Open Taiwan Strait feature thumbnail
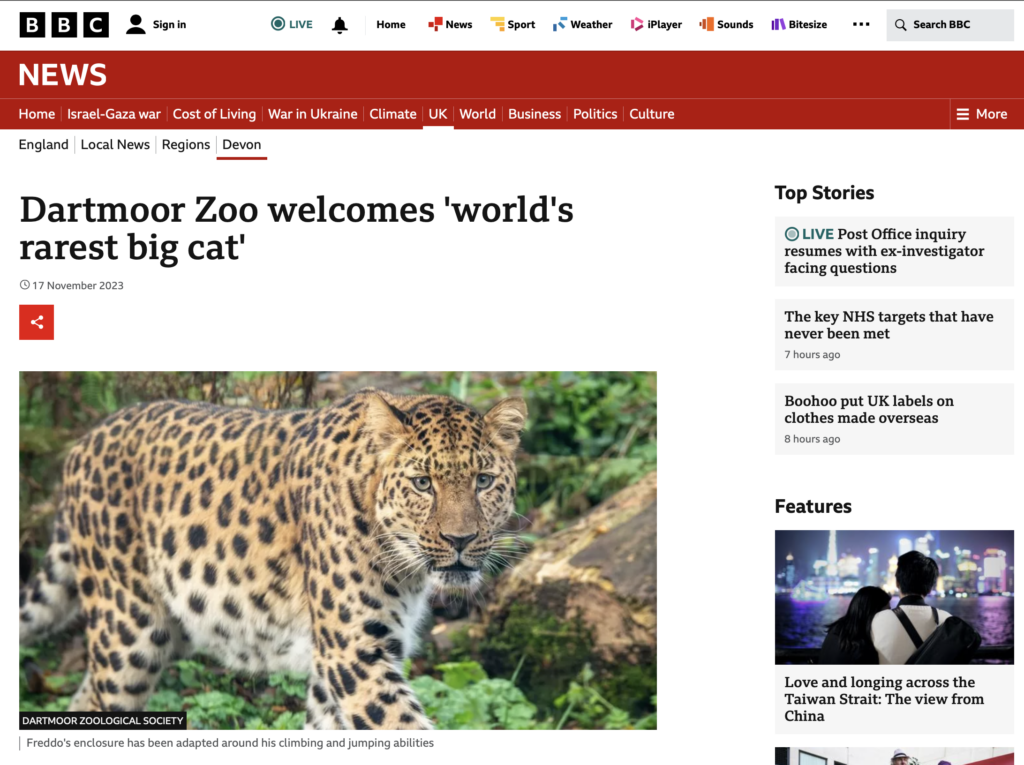The width and height of the screenshot is (1024, 765). 894,597
